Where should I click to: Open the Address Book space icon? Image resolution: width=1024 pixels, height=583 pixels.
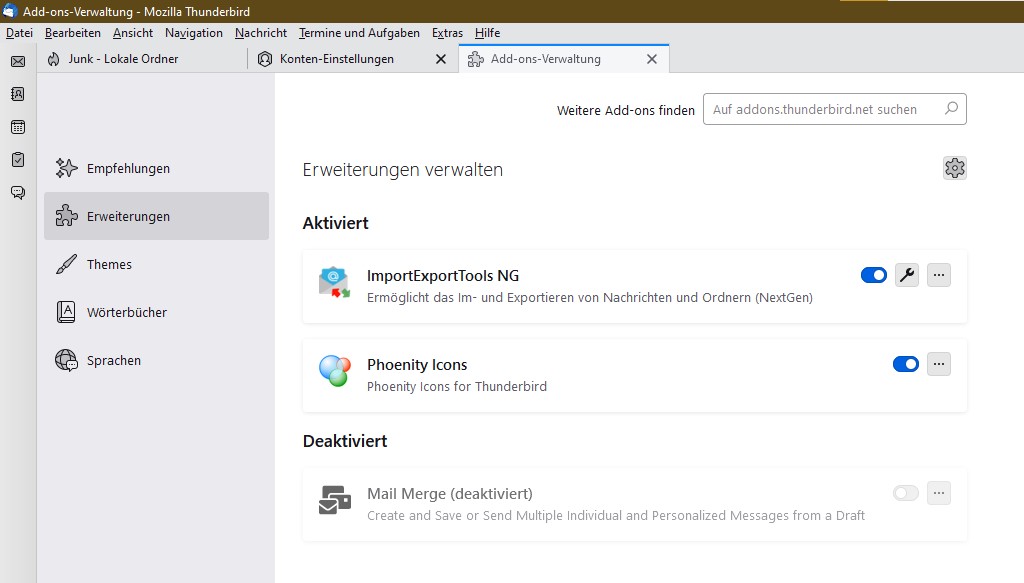click(18, 94)
